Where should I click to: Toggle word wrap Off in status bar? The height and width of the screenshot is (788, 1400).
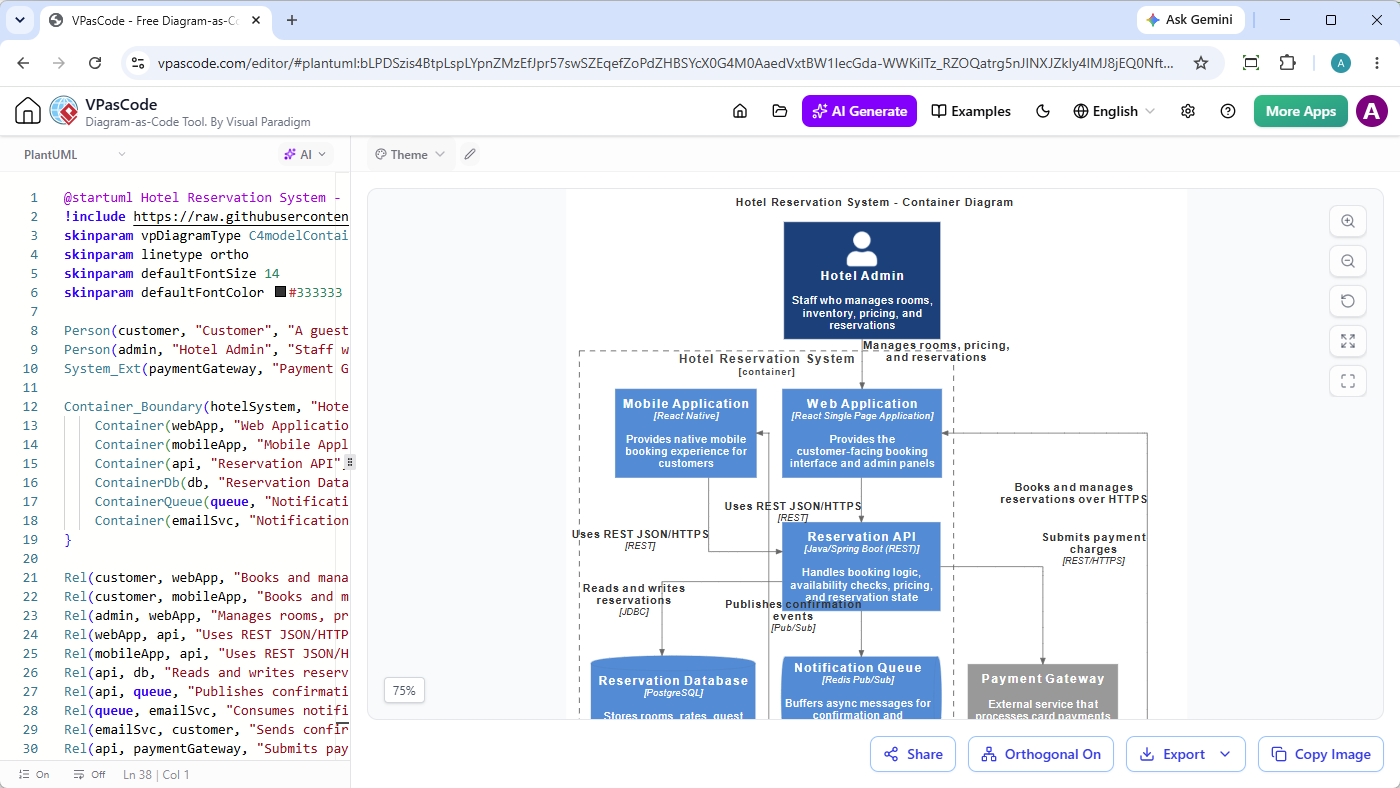[x=90, y=775]
